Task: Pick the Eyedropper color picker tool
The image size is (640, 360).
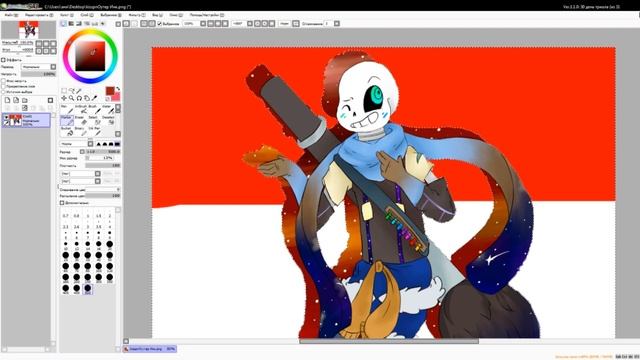Action: [94, 98]
